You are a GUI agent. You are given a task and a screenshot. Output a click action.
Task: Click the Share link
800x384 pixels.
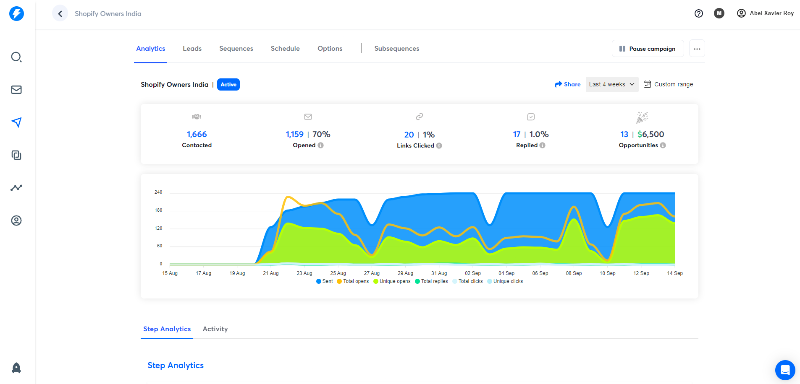(x=567, y=84)
